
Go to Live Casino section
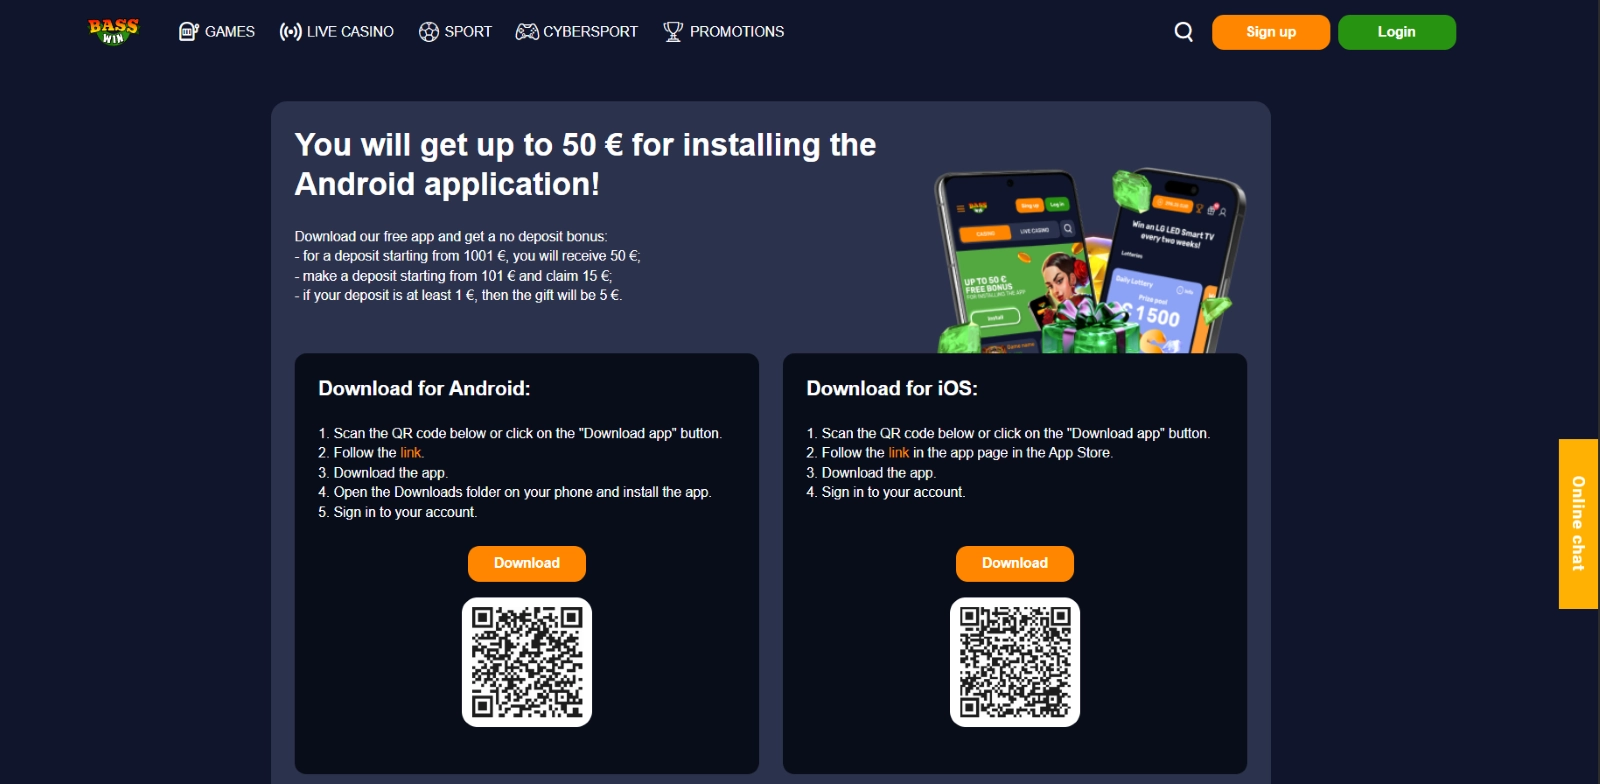pos(350,32)
